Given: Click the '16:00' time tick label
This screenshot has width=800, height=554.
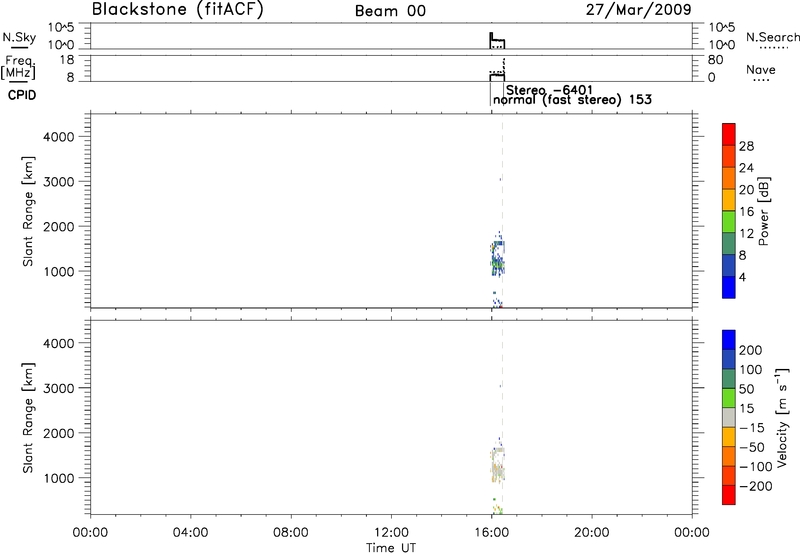Looking at the screenshot, I should 491,533.
